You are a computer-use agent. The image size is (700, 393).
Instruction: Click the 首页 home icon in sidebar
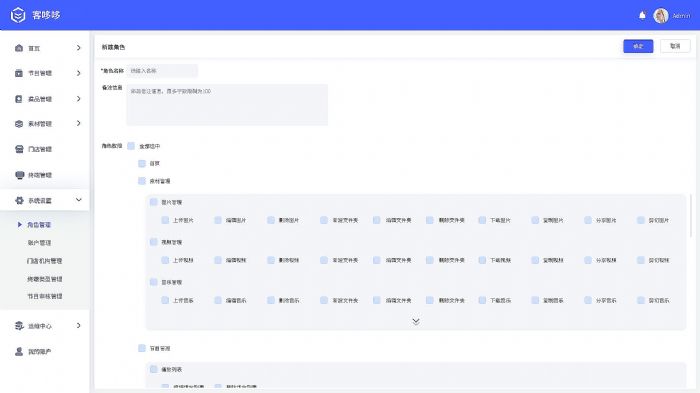(x=19, y=48)
